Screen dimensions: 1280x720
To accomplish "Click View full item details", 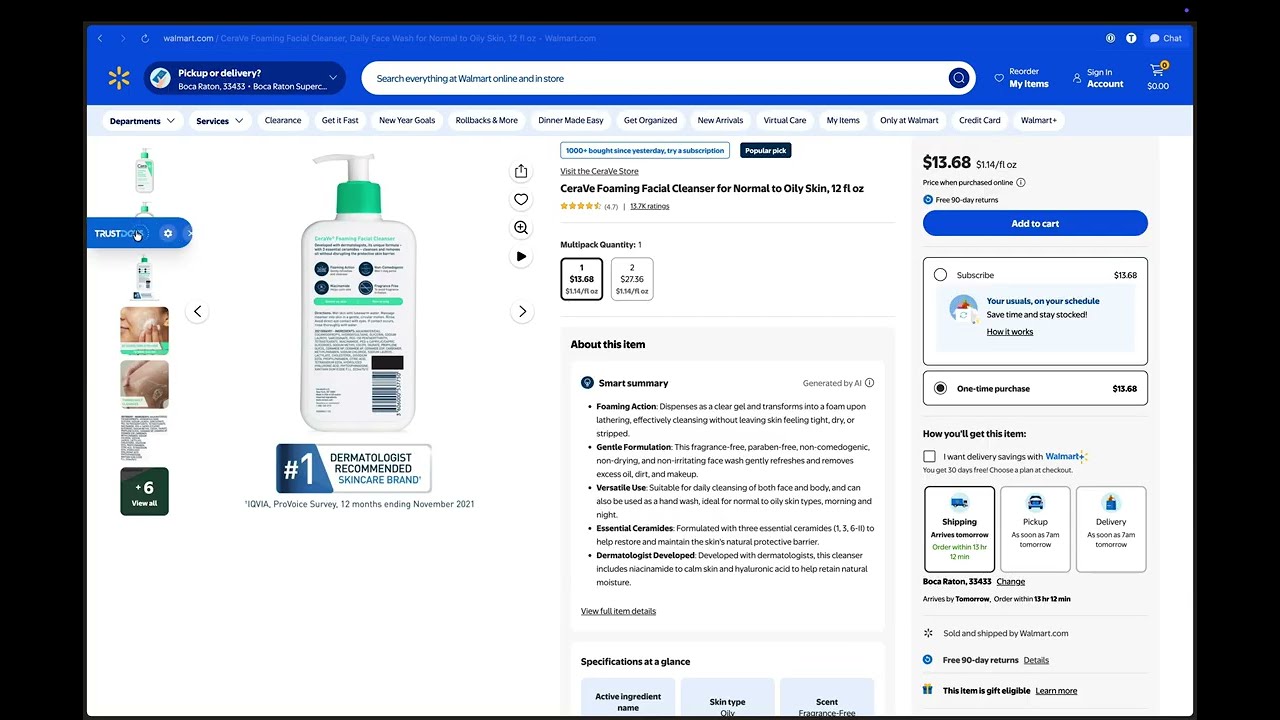I will pyautogui.click(x=618, y=611).
